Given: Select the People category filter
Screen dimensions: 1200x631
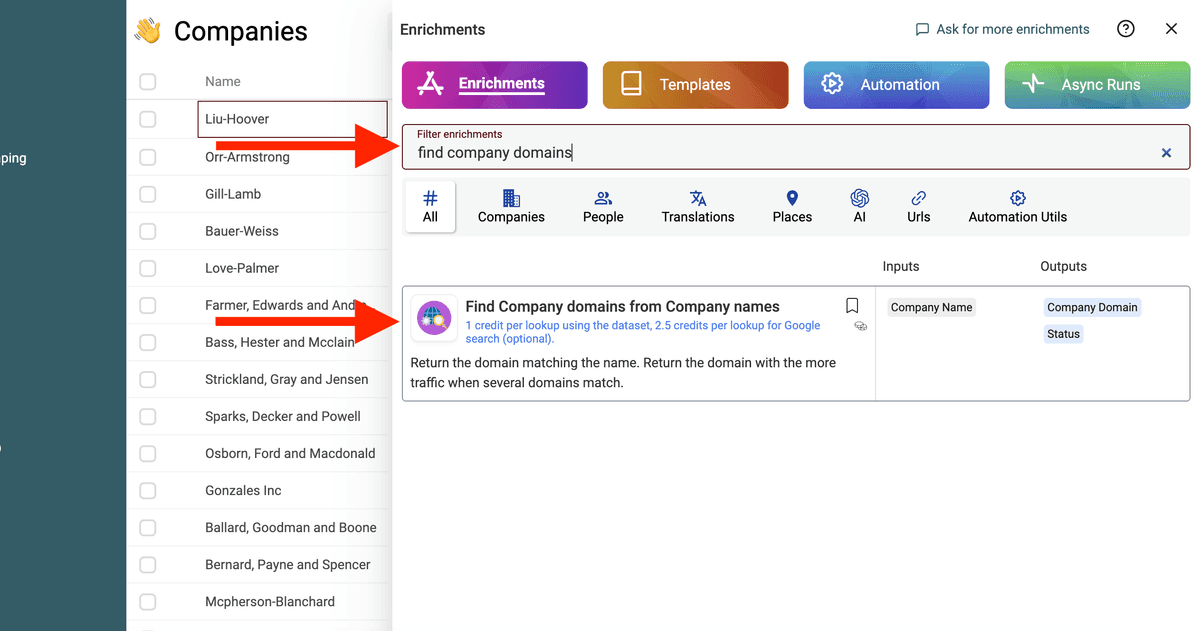Looking at the screenshot, I should [x=603, y=207].
